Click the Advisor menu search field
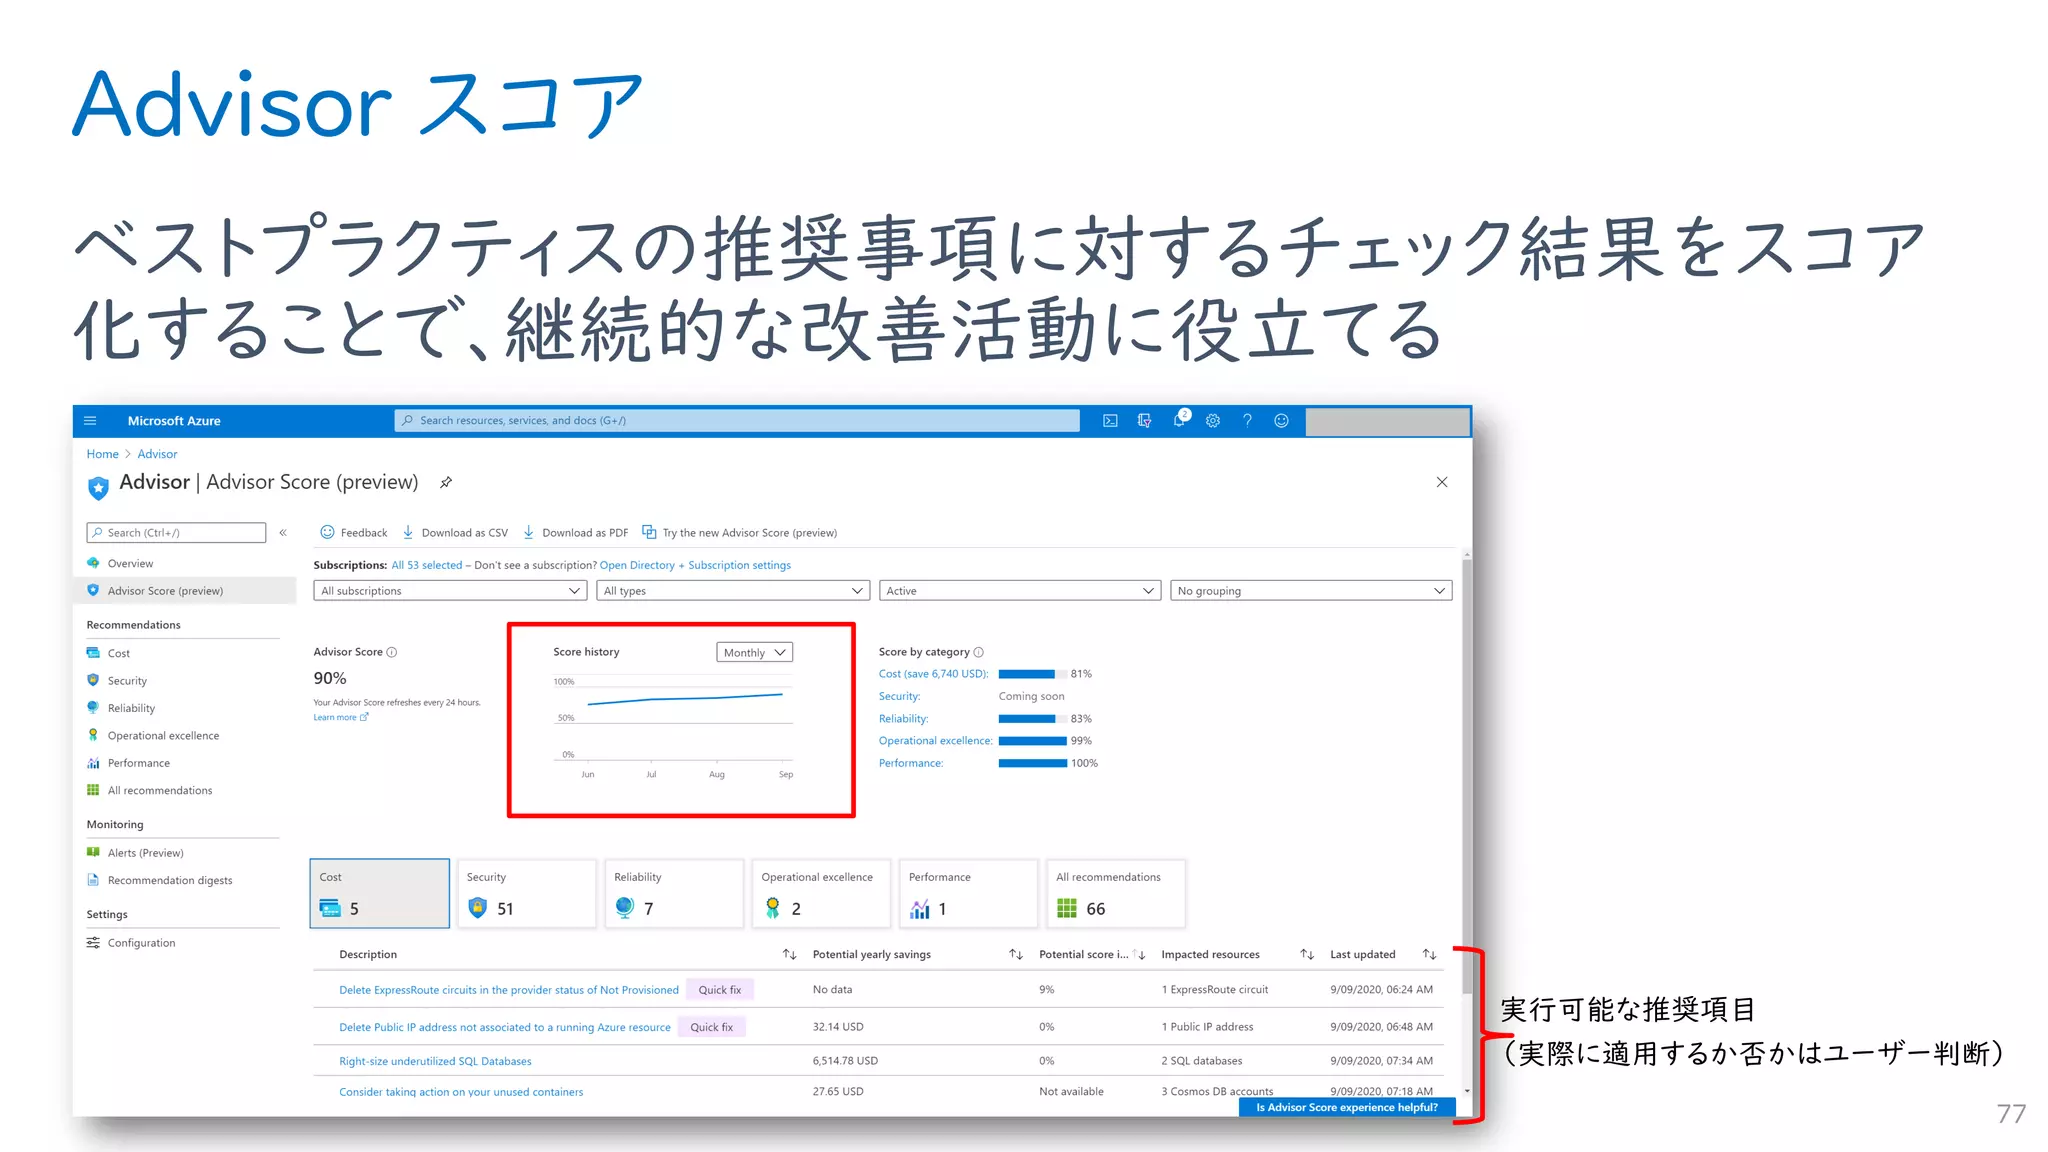Screen dimensions: 2048x1152 pyautogui.click(x=176, y=533)
